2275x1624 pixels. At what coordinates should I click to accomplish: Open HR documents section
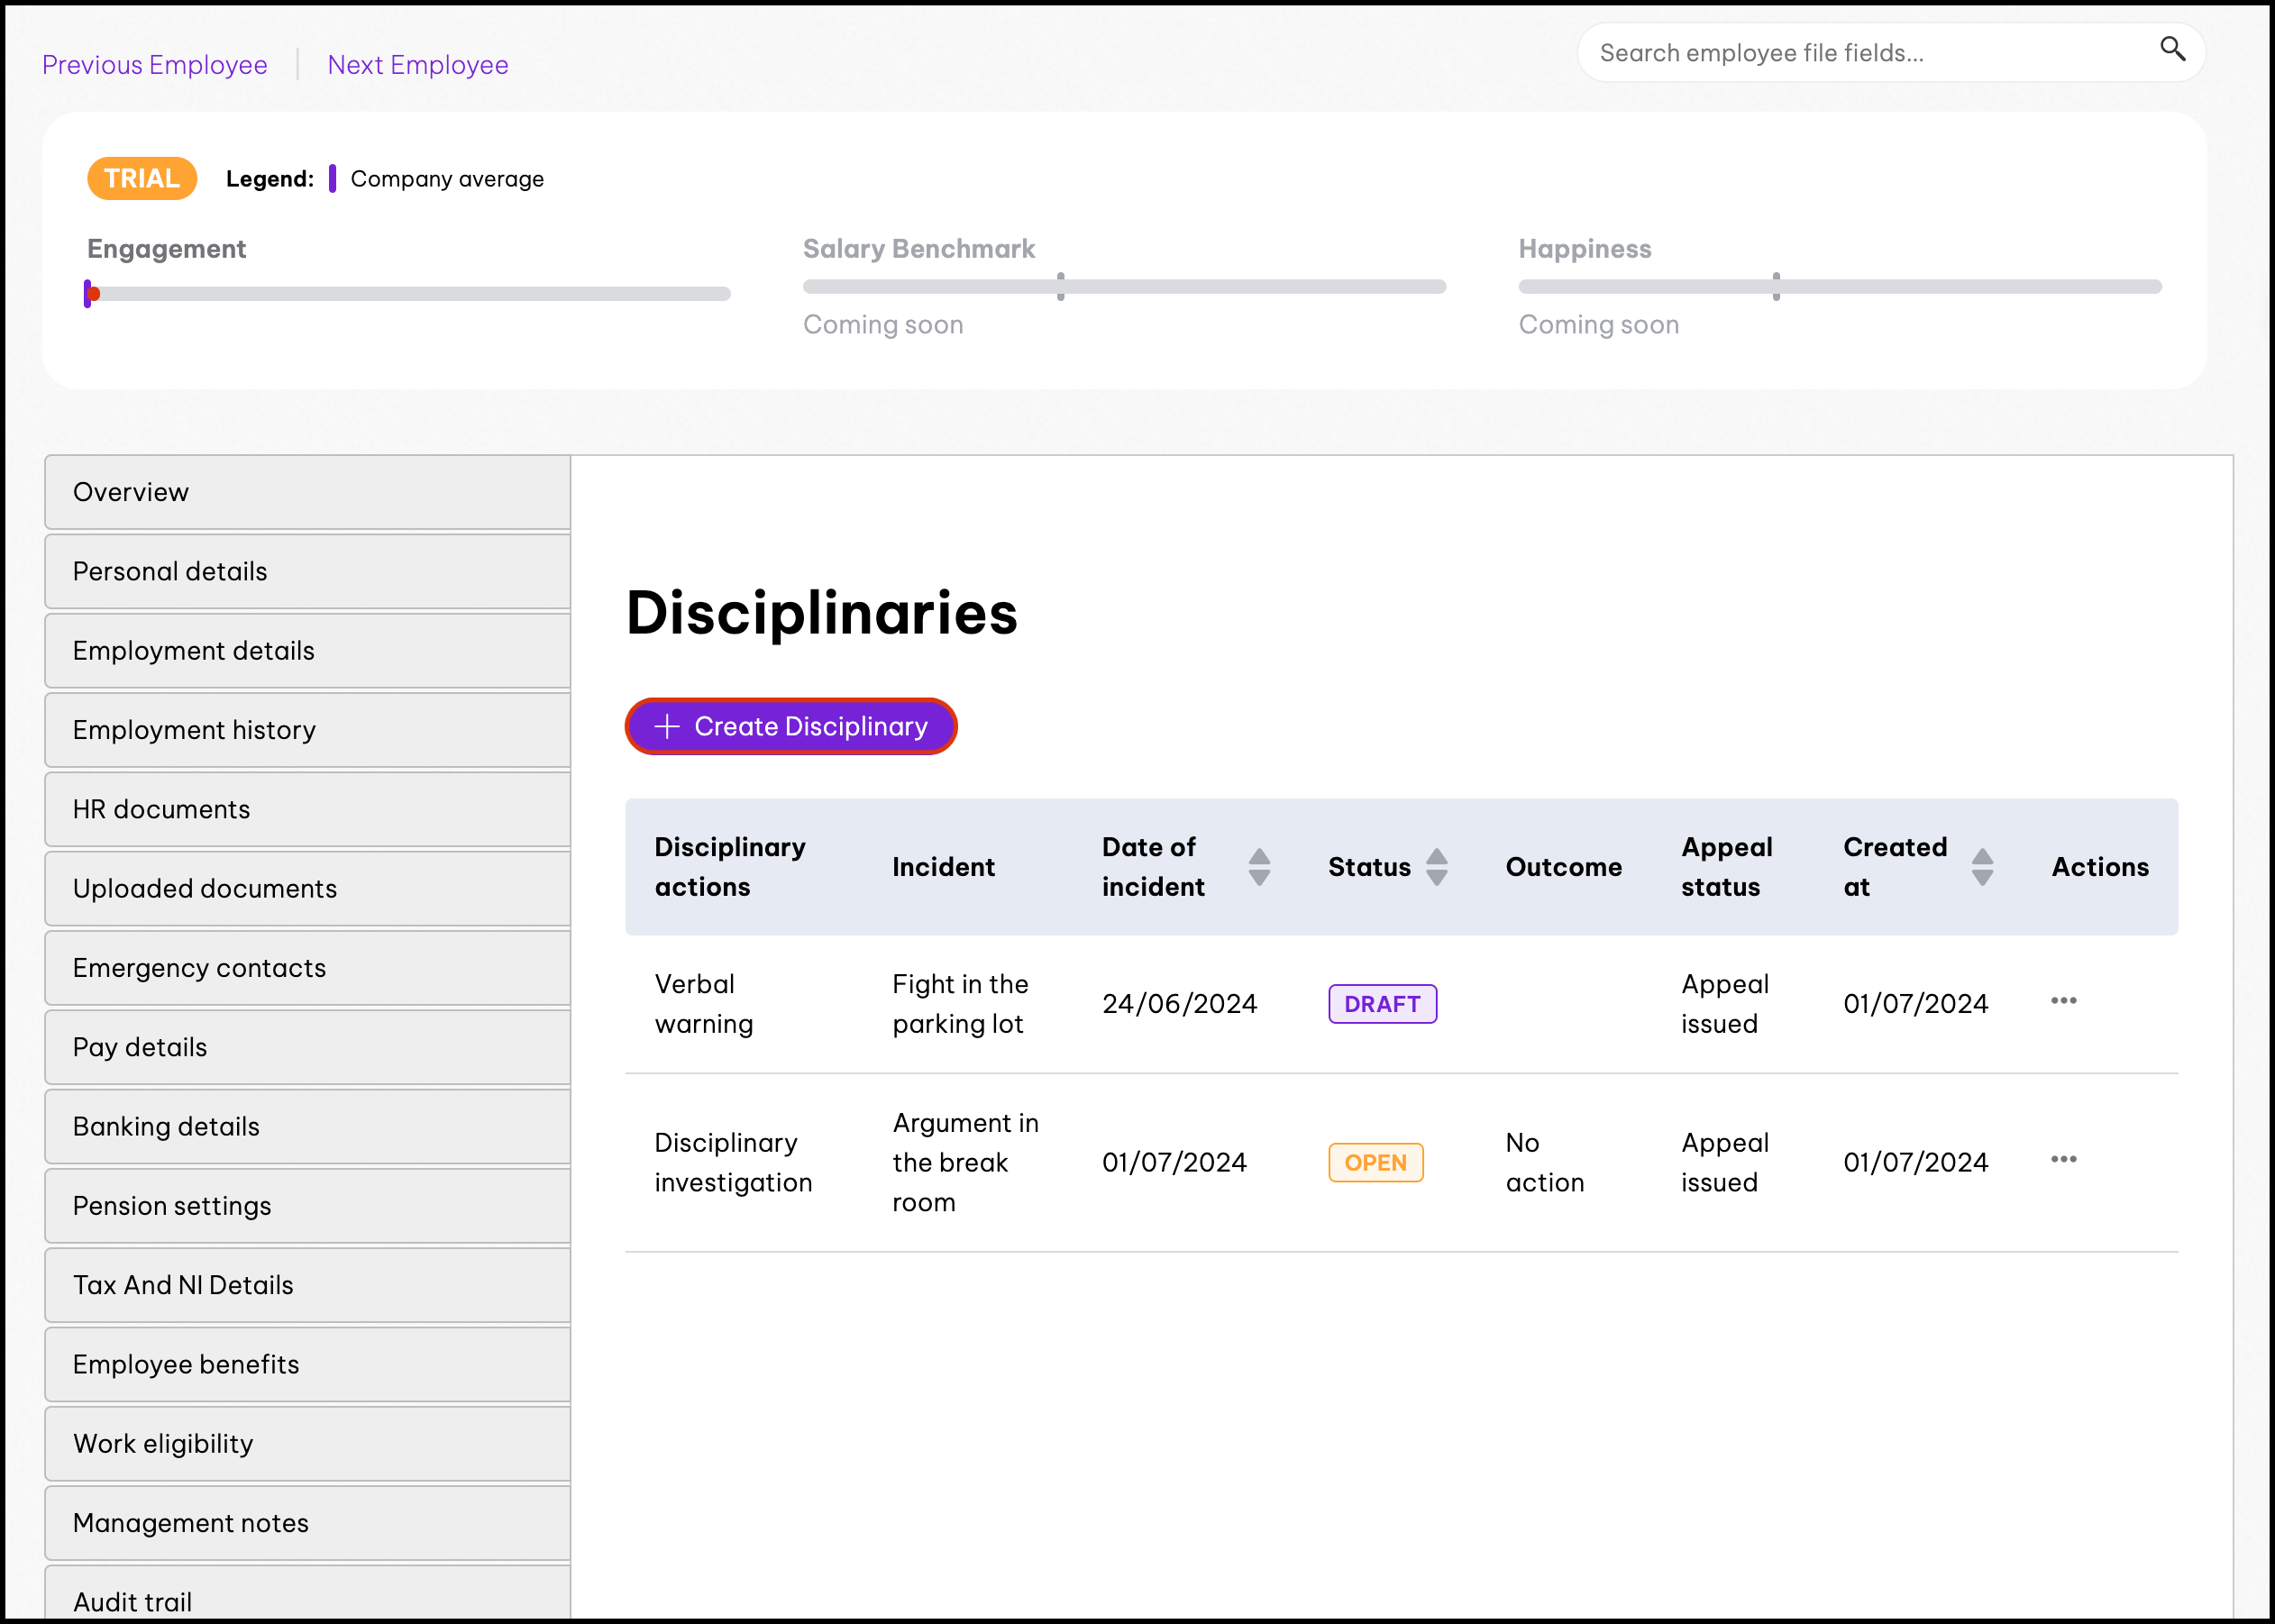tap(307, 809)
